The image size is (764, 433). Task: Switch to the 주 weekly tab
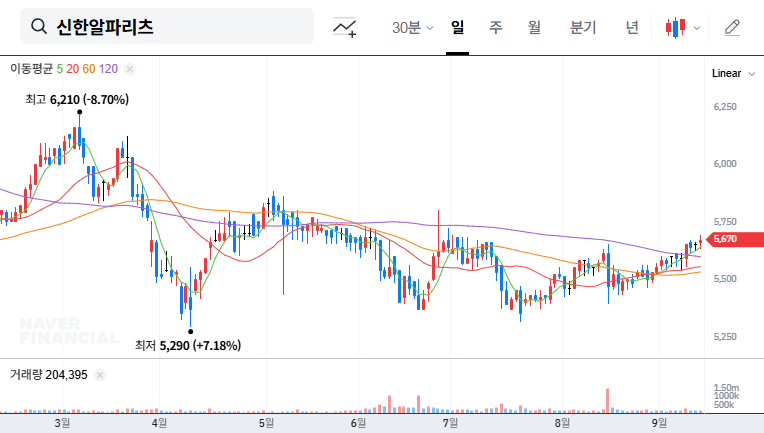(x=496, y=27)
